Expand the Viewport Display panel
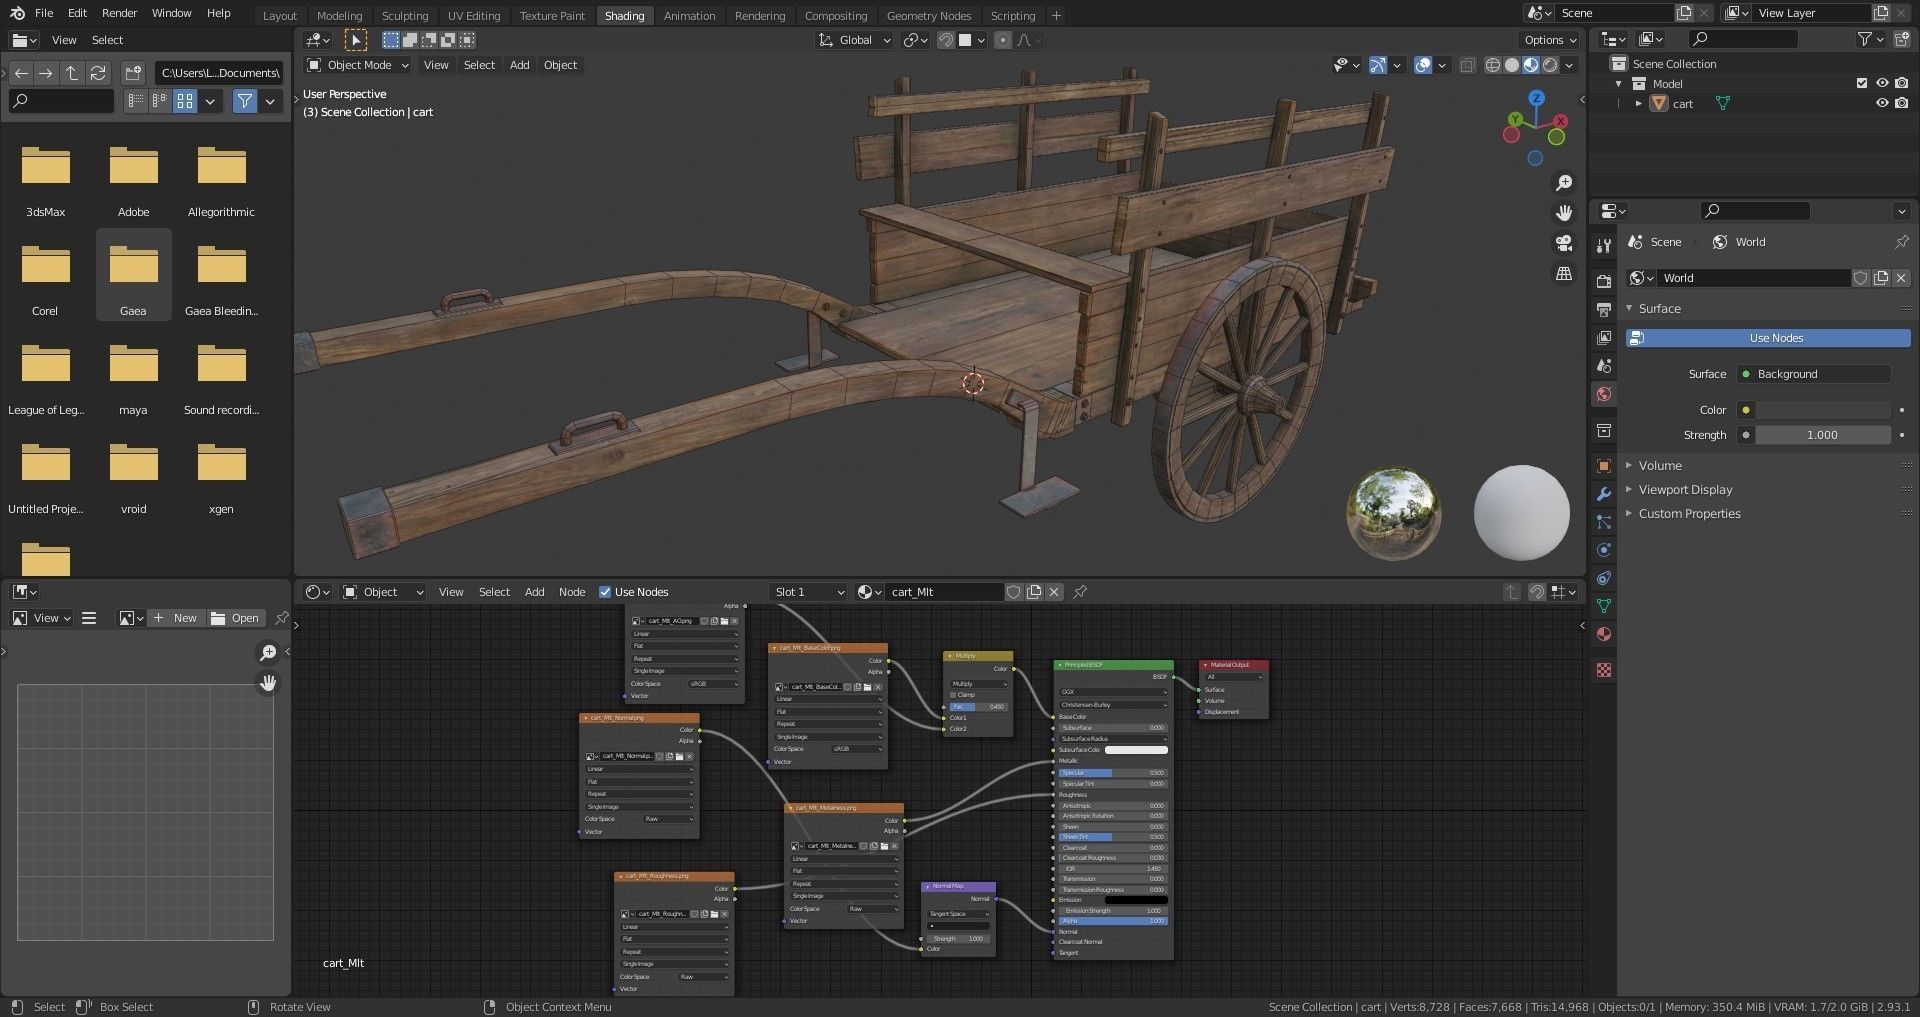 click(1685, 490)
